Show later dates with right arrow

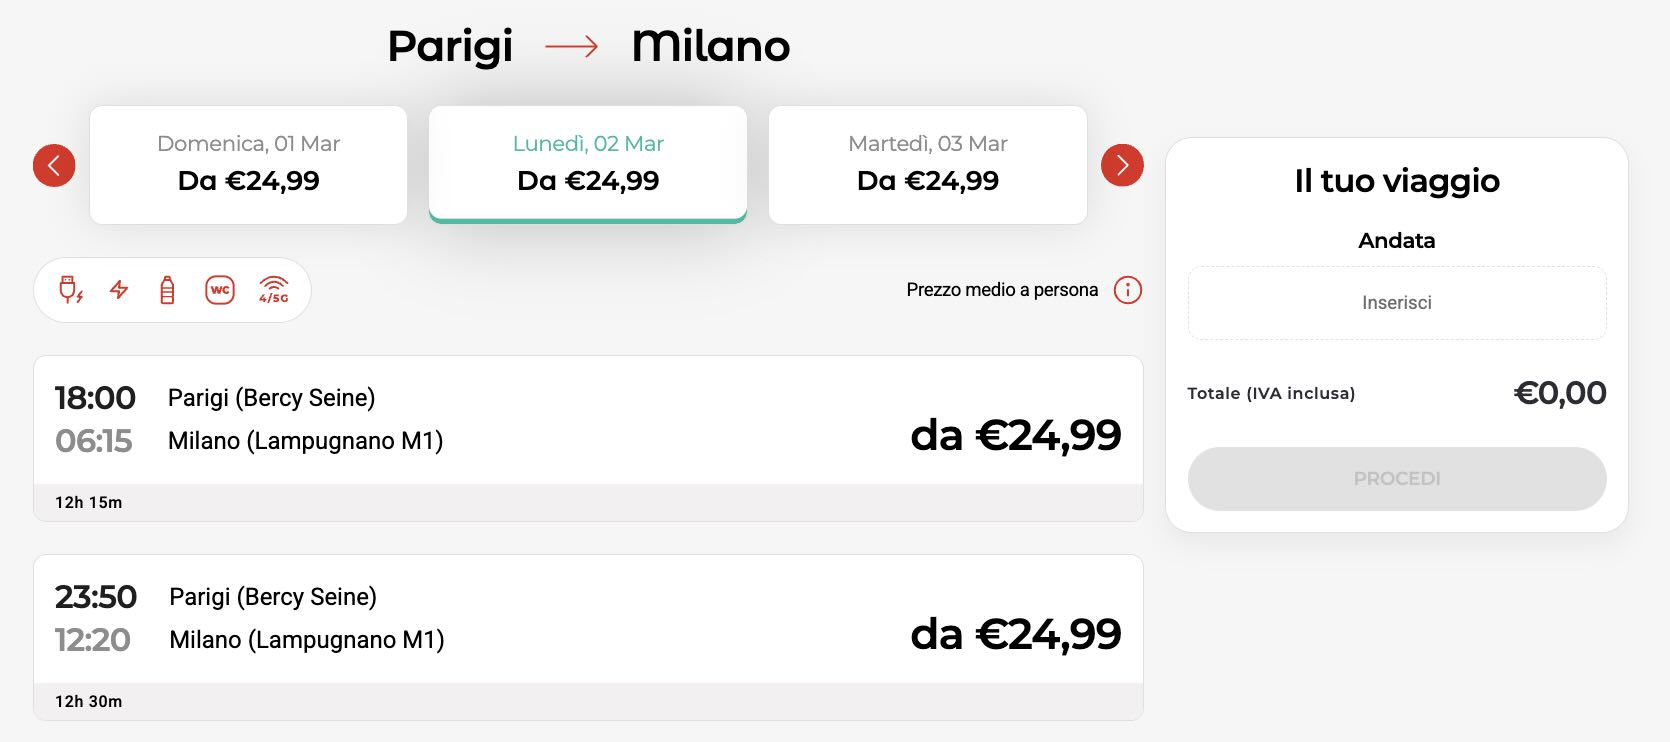(1122, 165)
